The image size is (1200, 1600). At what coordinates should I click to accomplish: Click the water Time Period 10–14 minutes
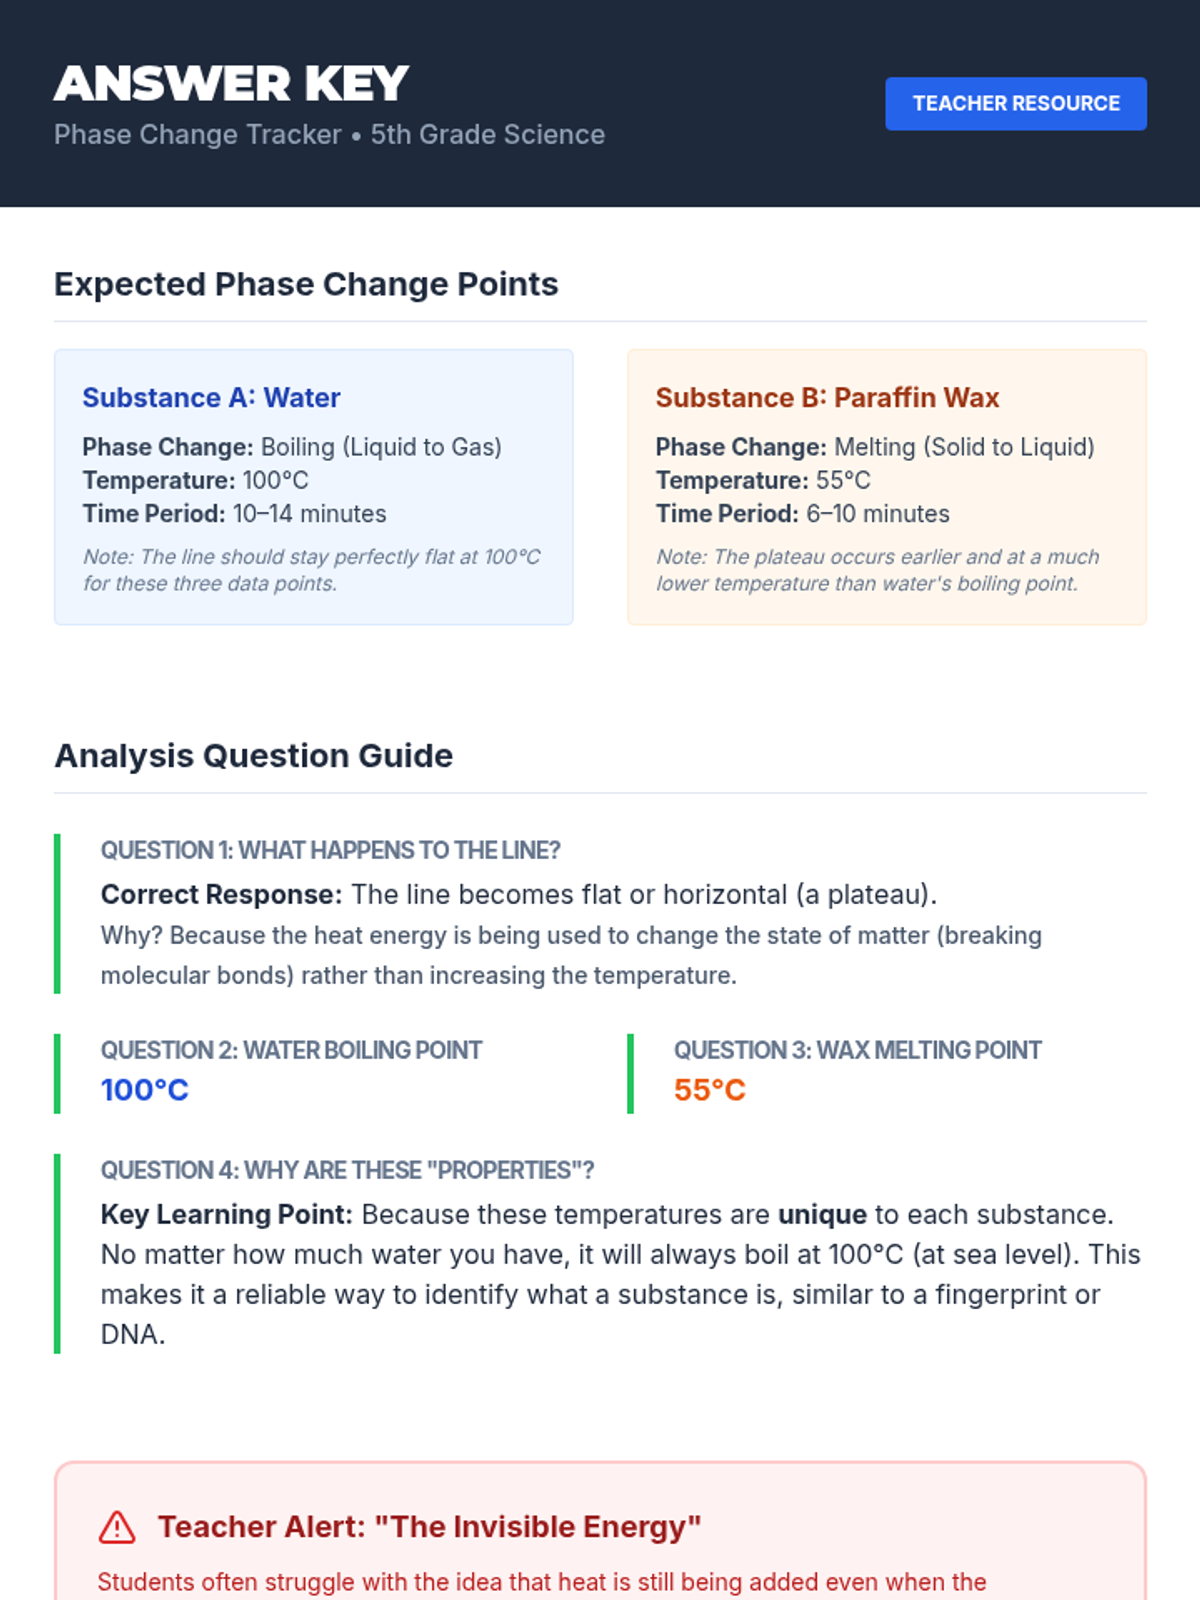point(234,514)
